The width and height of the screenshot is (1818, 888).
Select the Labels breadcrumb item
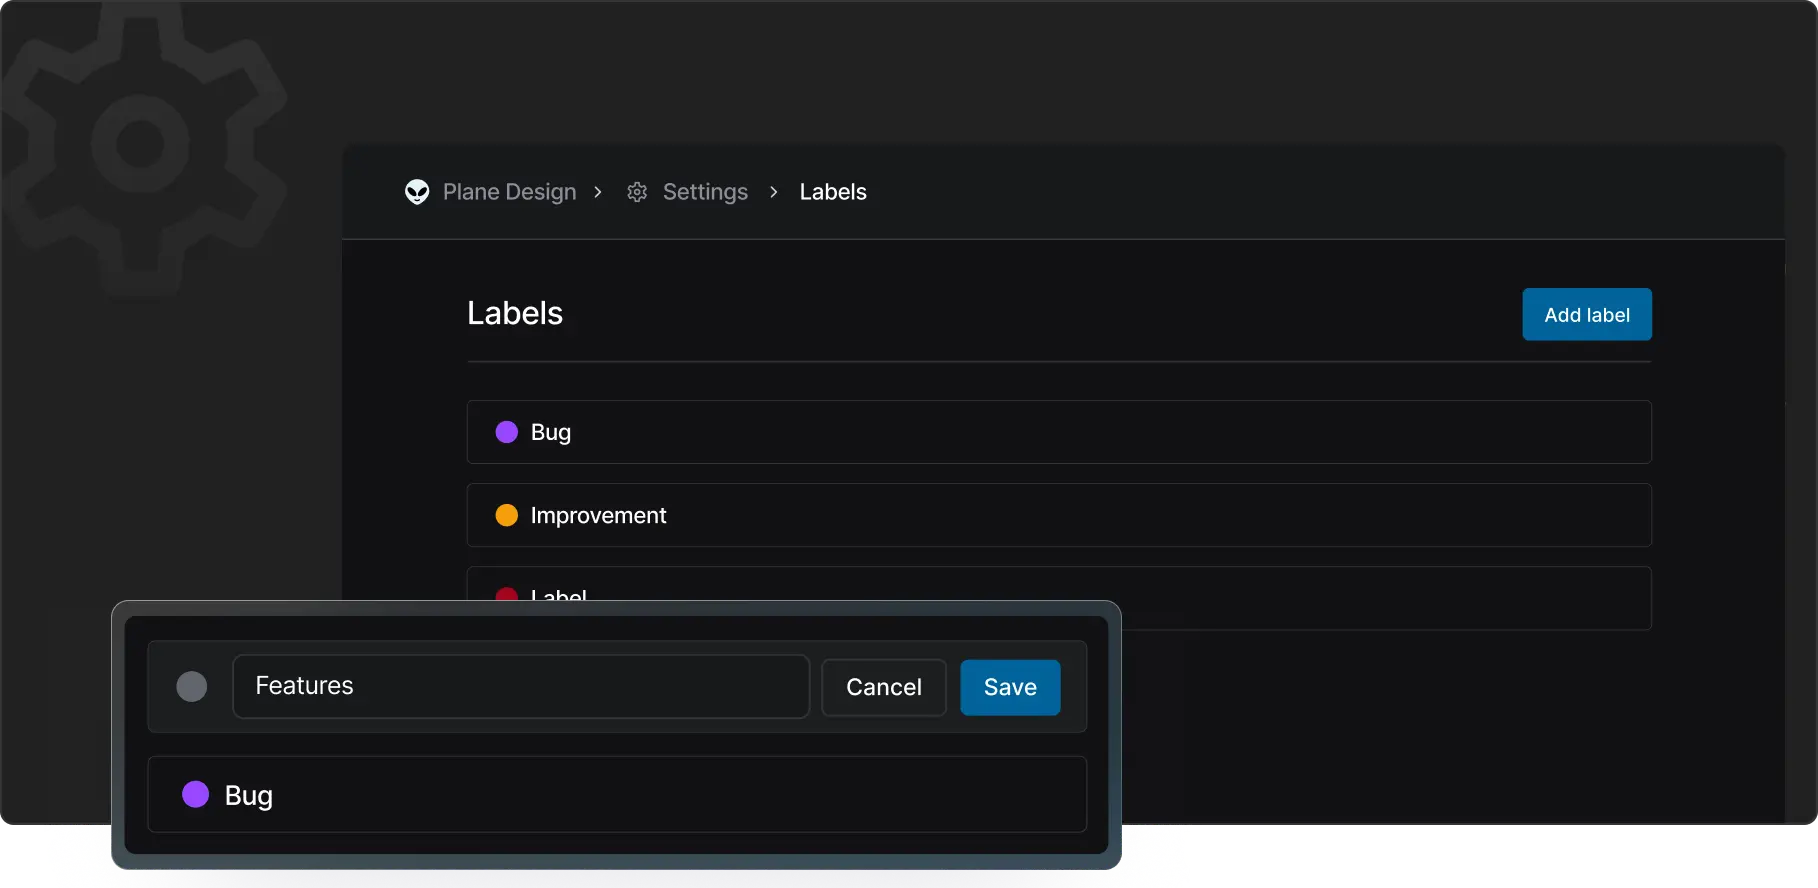click(x=832, y=192)
